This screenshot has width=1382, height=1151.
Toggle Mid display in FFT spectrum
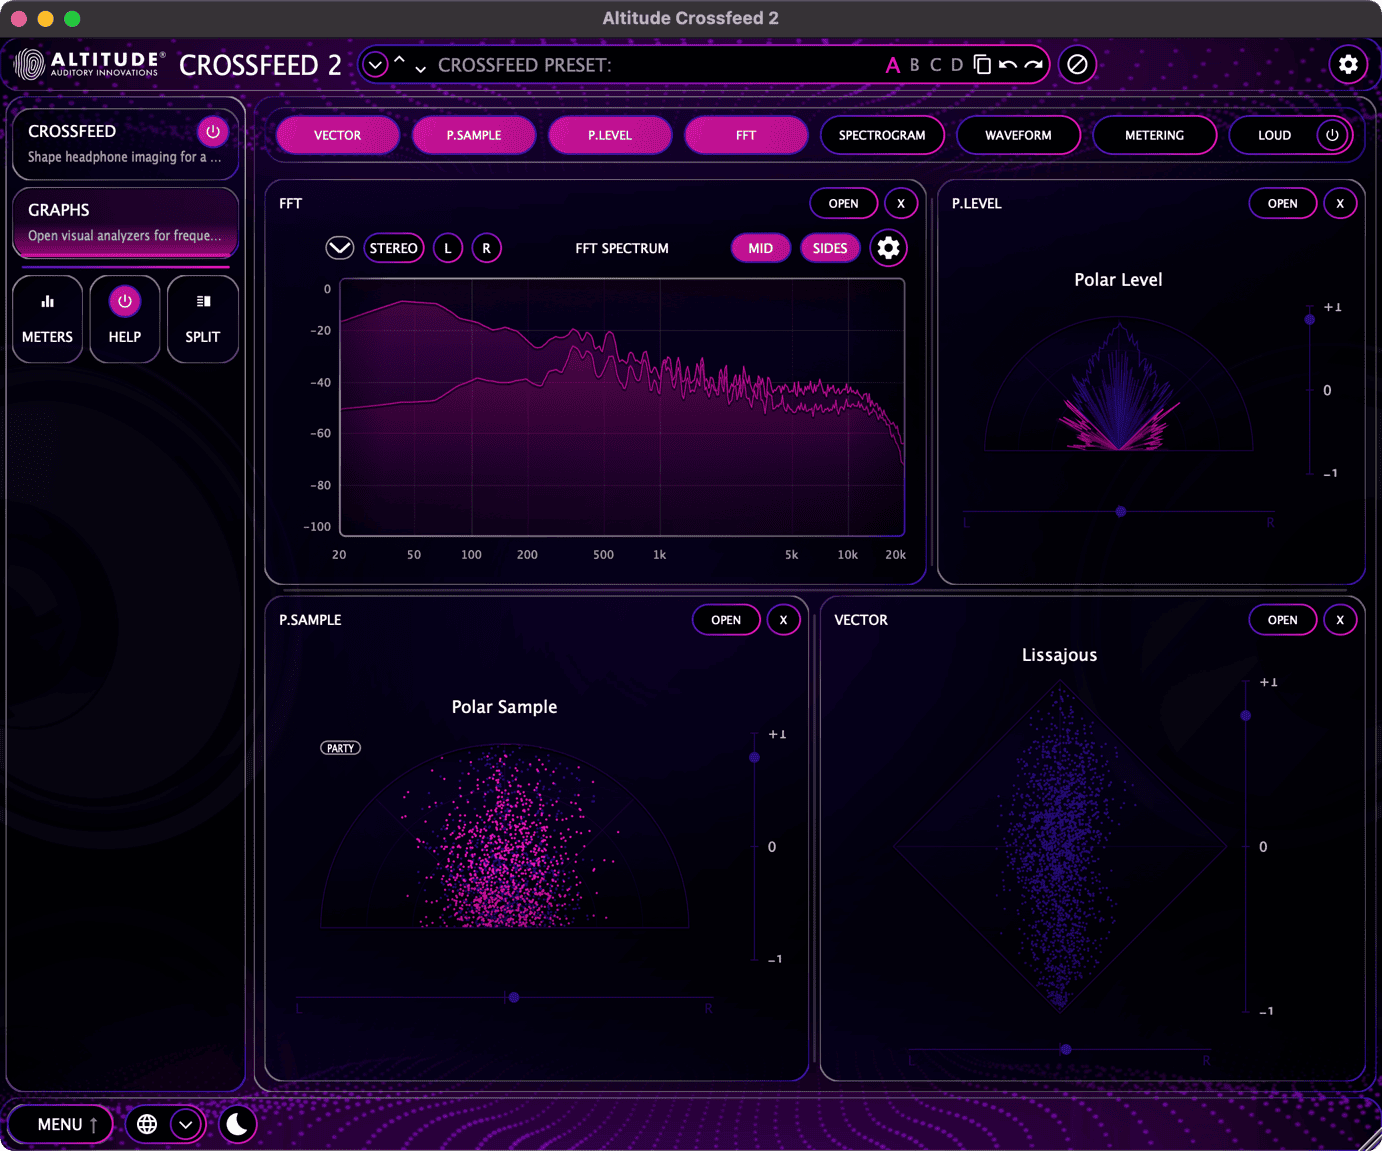pos(761,248)
